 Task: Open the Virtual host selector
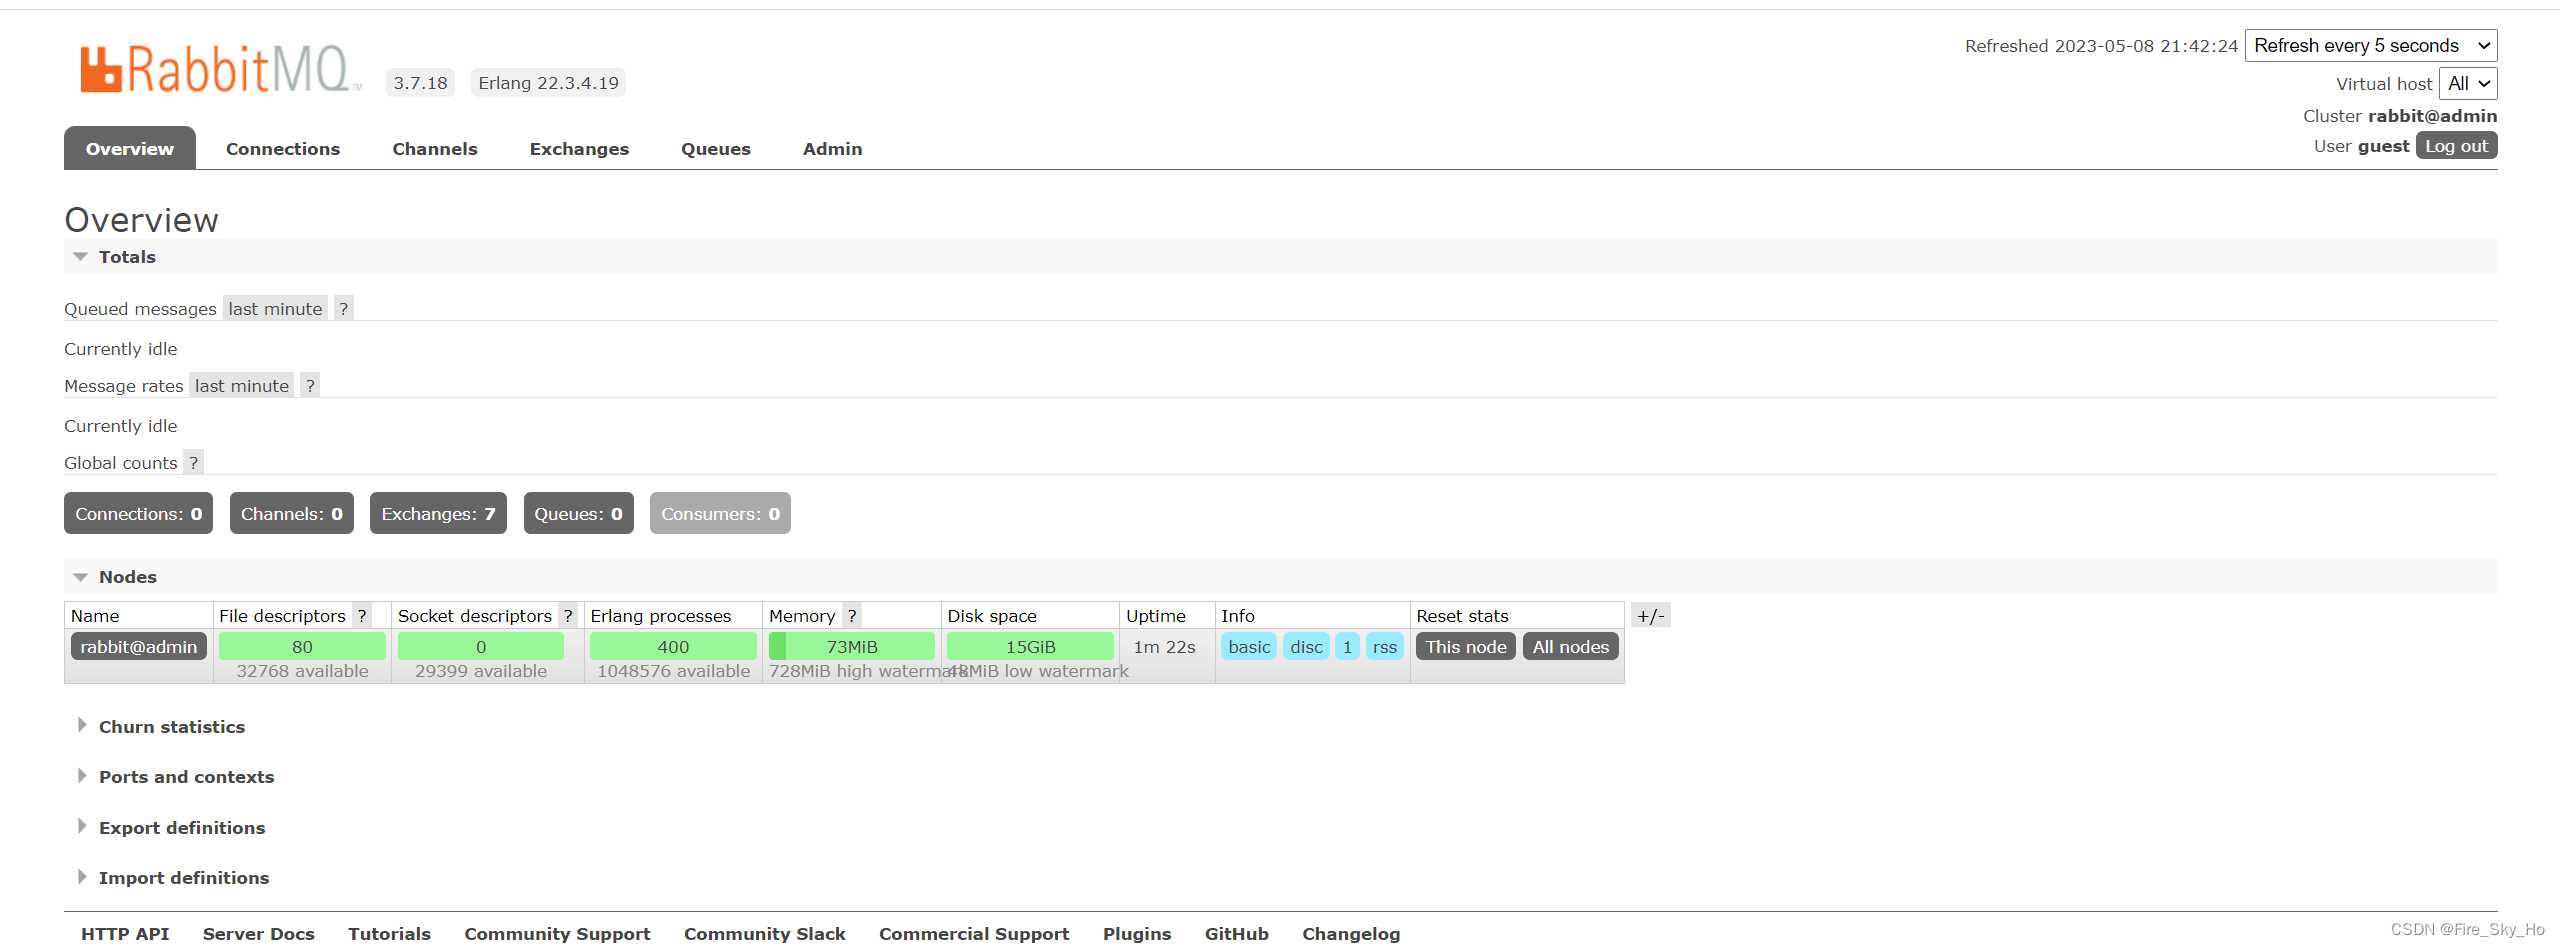pos(2468,84)
